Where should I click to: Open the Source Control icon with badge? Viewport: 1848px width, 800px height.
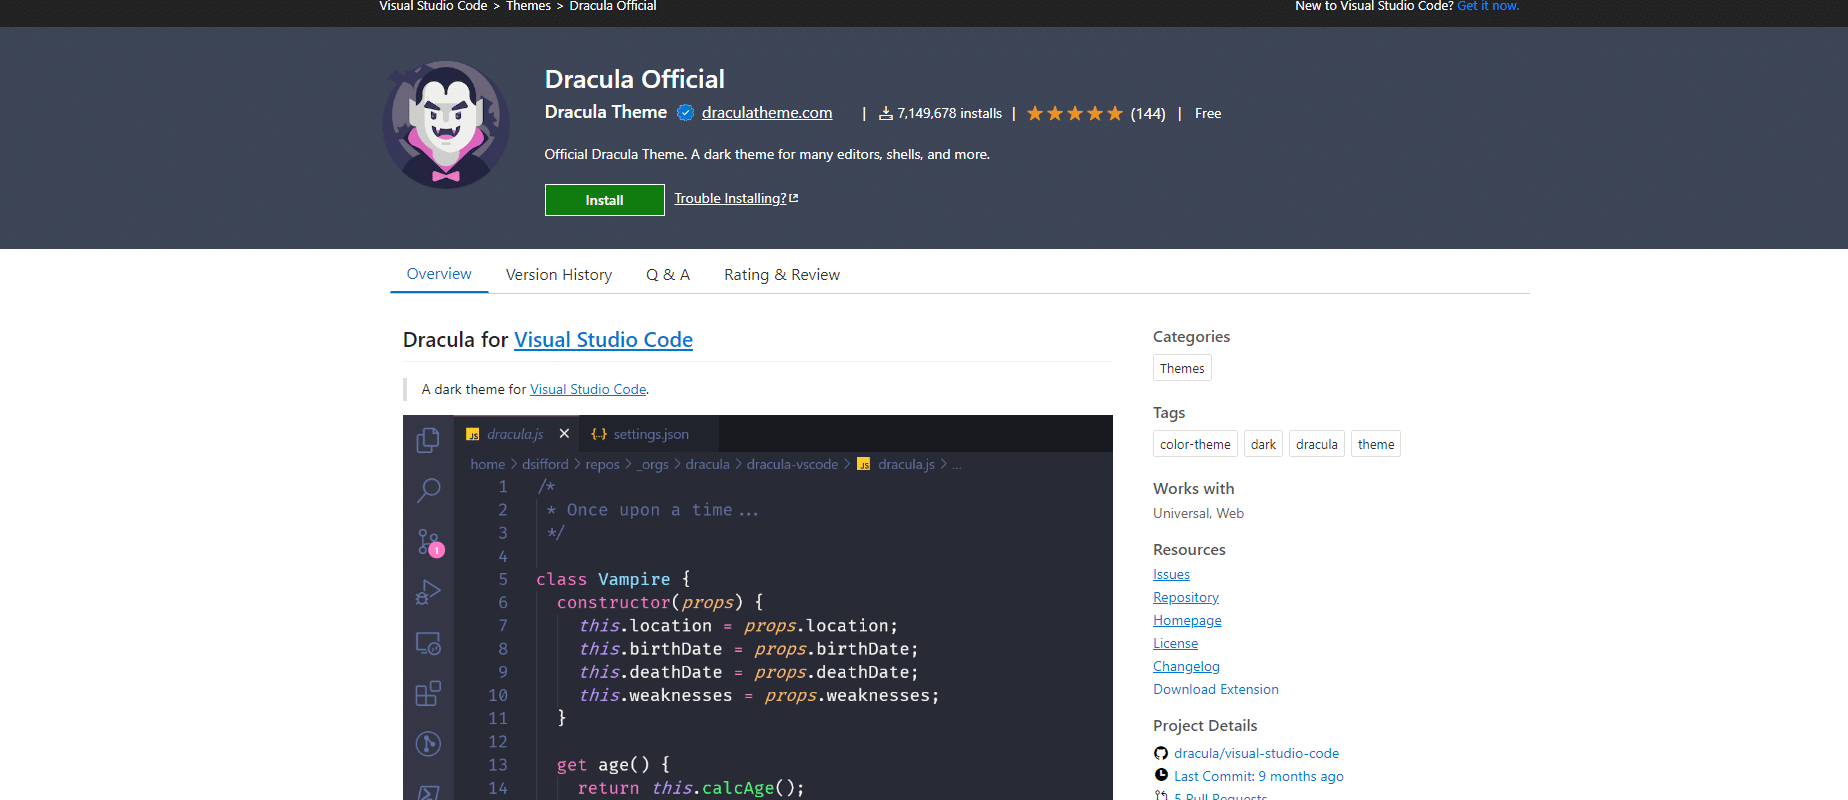point(429,542)
